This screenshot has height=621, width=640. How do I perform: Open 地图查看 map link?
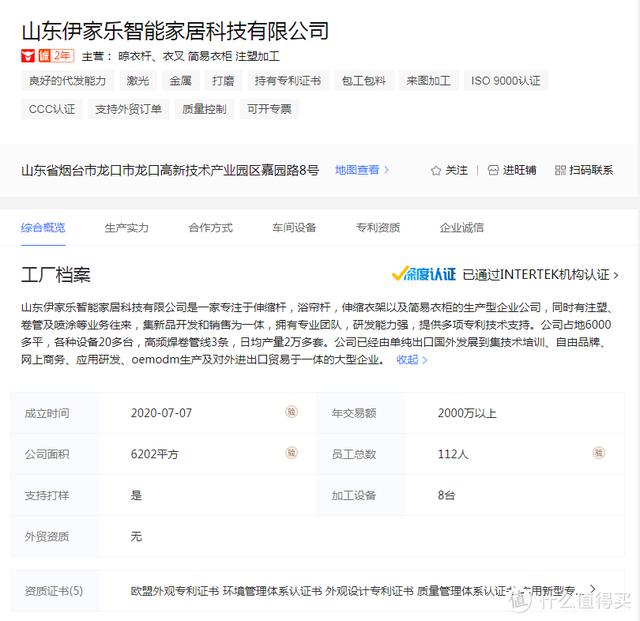coord(362,170)
